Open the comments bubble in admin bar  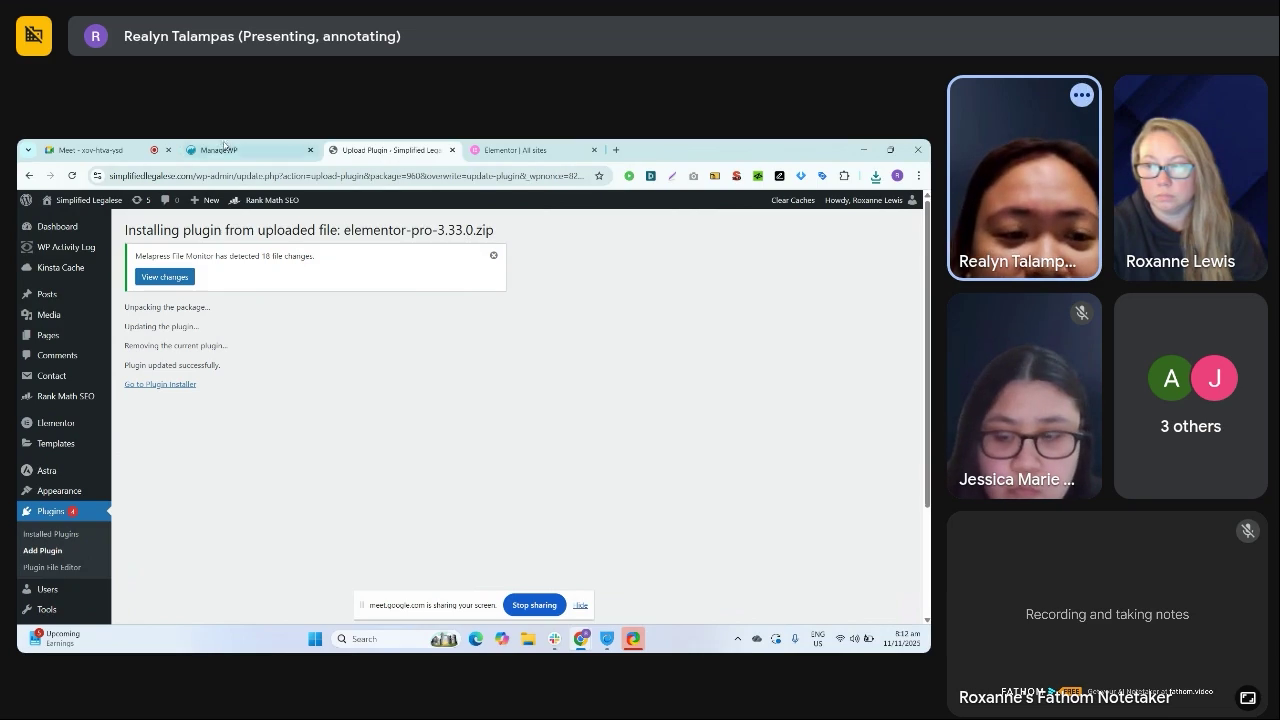click(169, 200)
